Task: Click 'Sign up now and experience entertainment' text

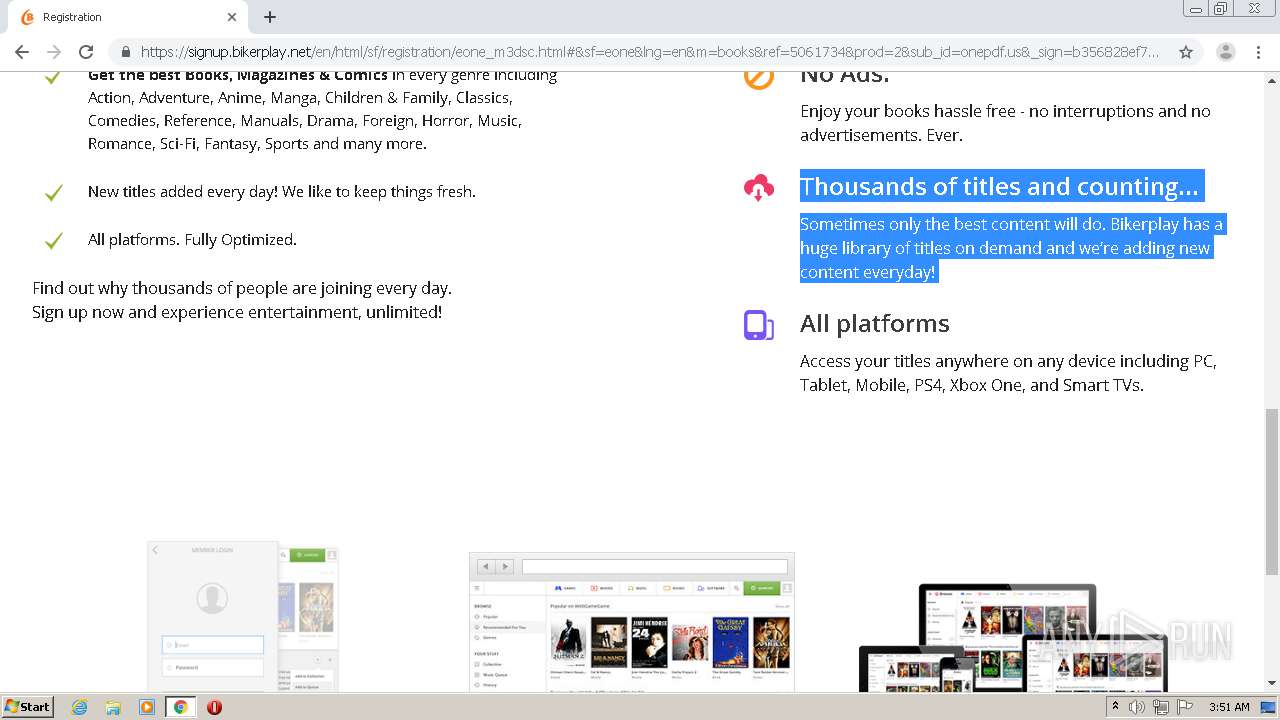Action: [x=237, y=312]
